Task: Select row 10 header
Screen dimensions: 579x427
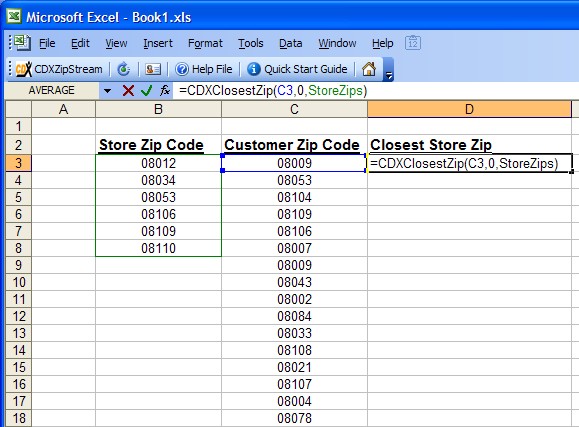Action: [x=18, y=282]
